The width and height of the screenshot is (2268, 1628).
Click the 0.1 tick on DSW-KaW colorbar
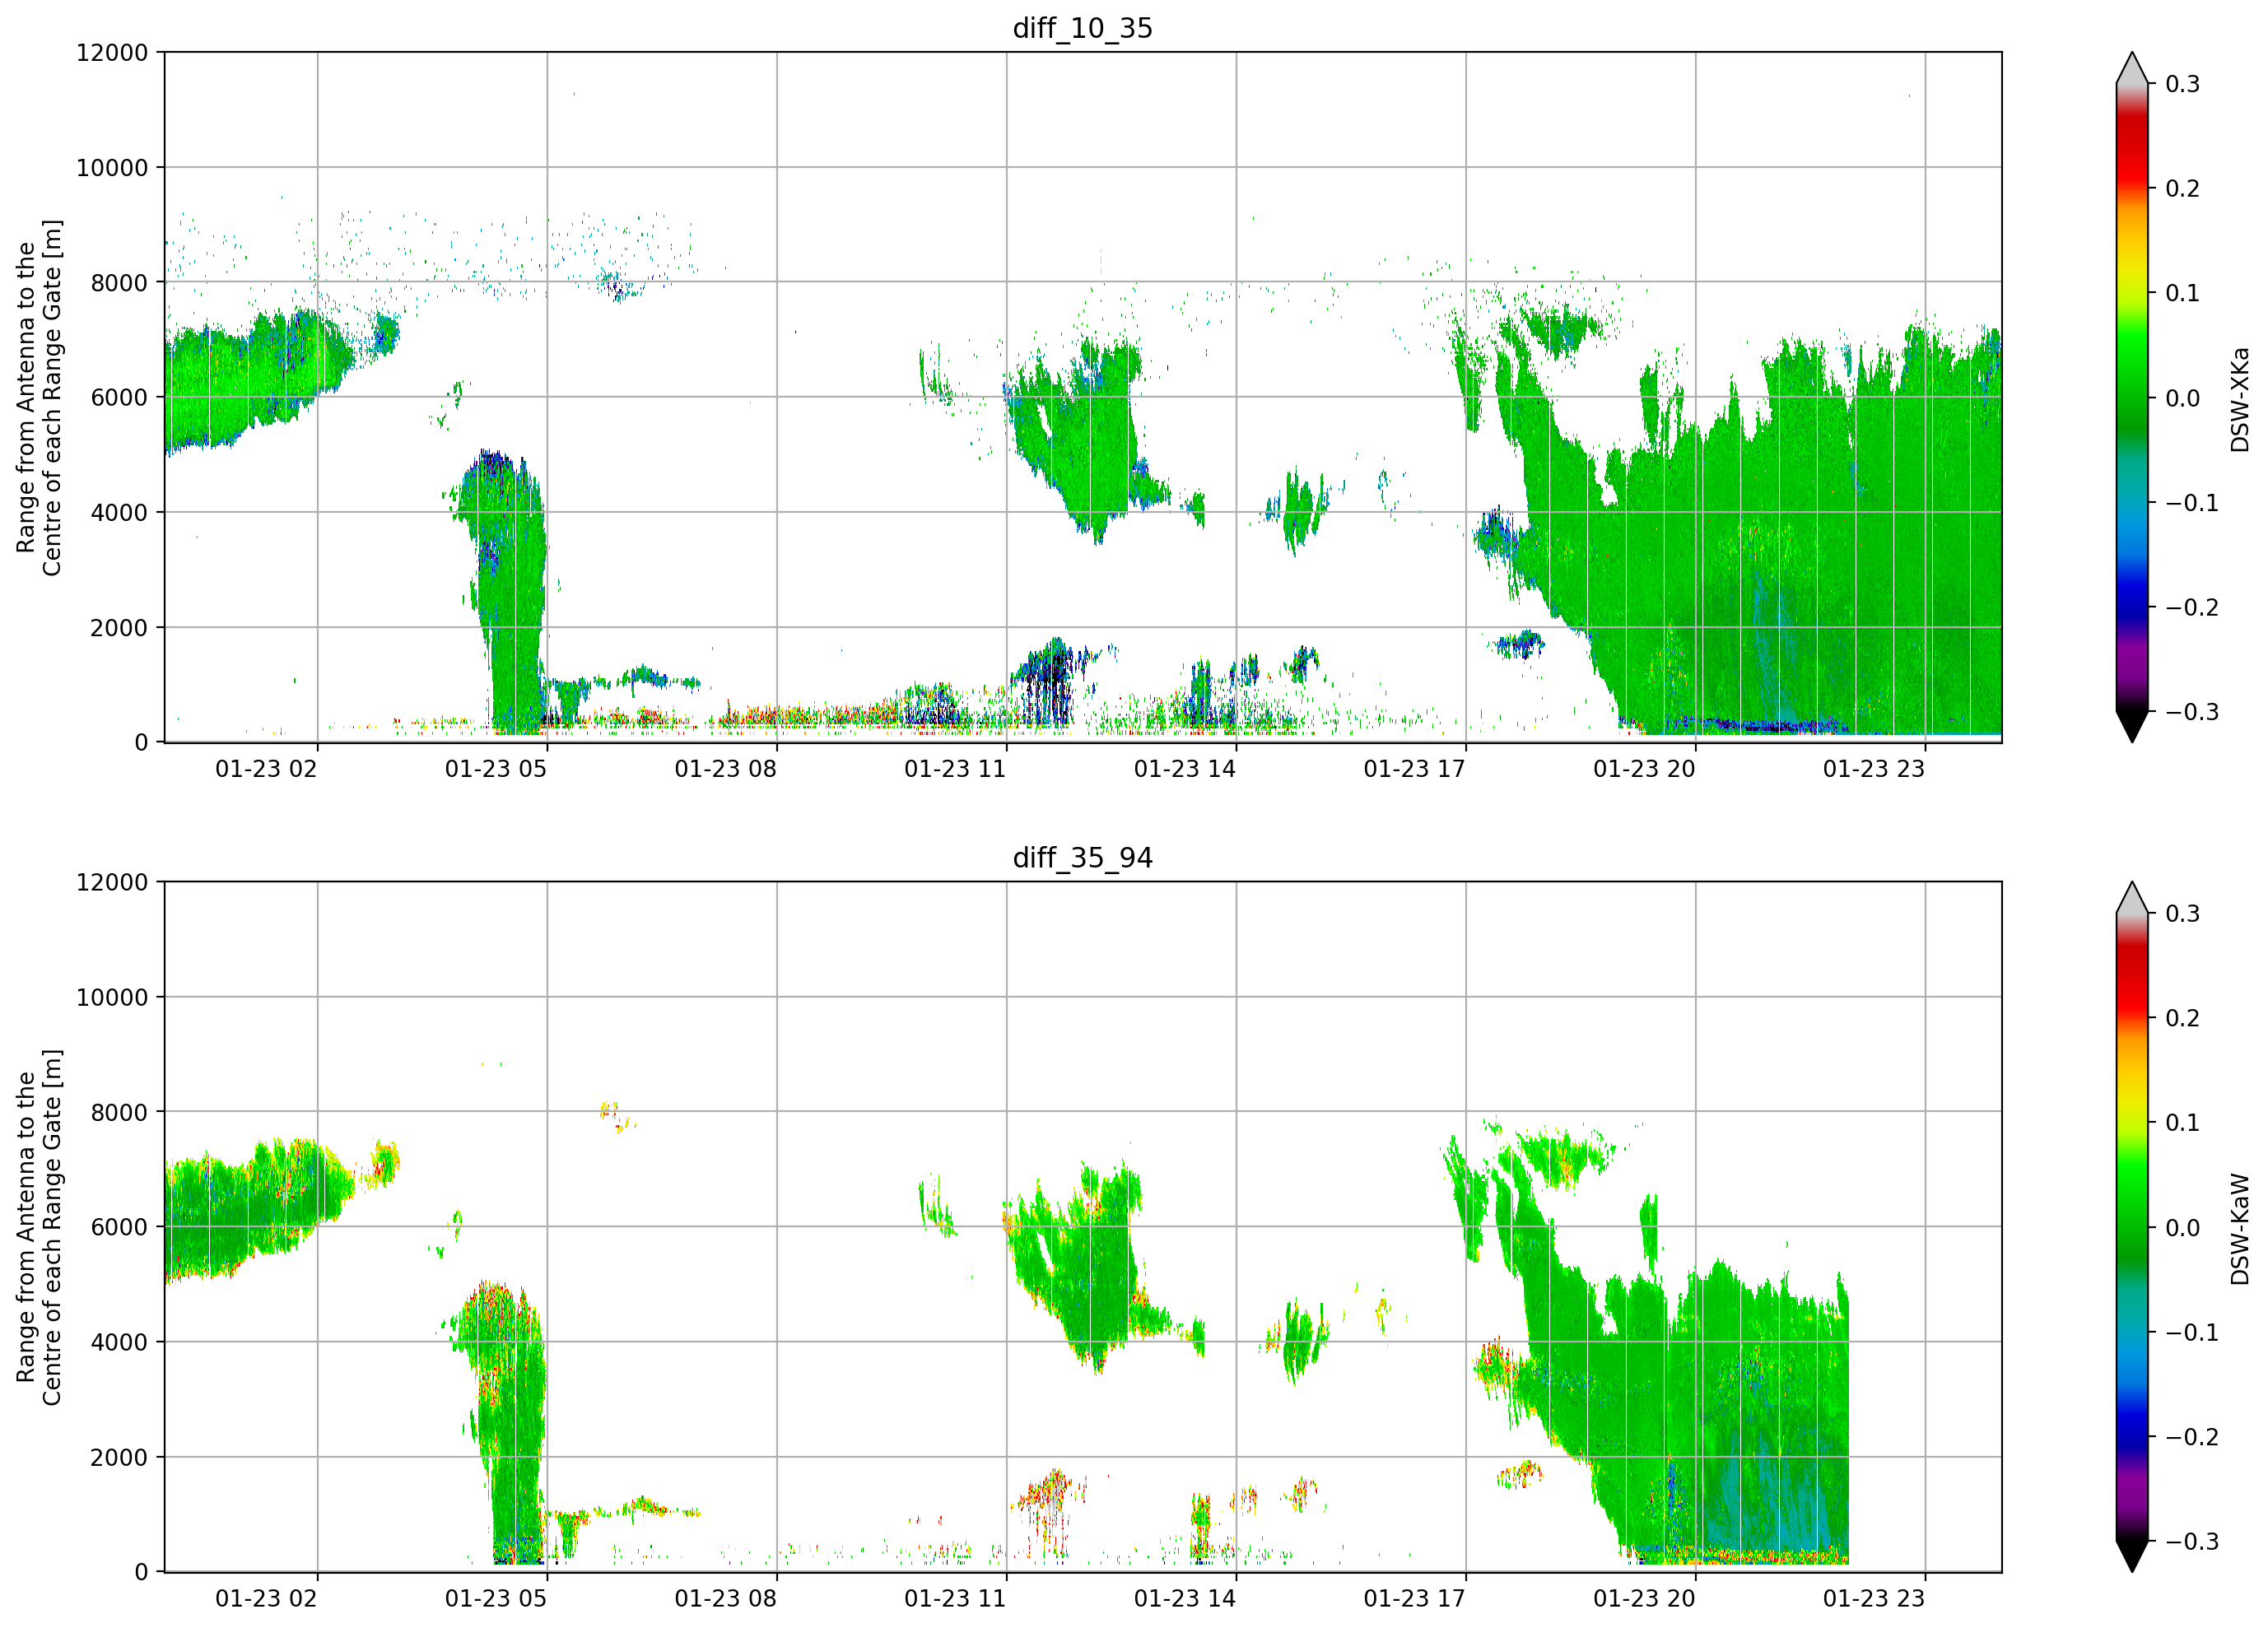pyautogui.click(x=2183, y=1123)
